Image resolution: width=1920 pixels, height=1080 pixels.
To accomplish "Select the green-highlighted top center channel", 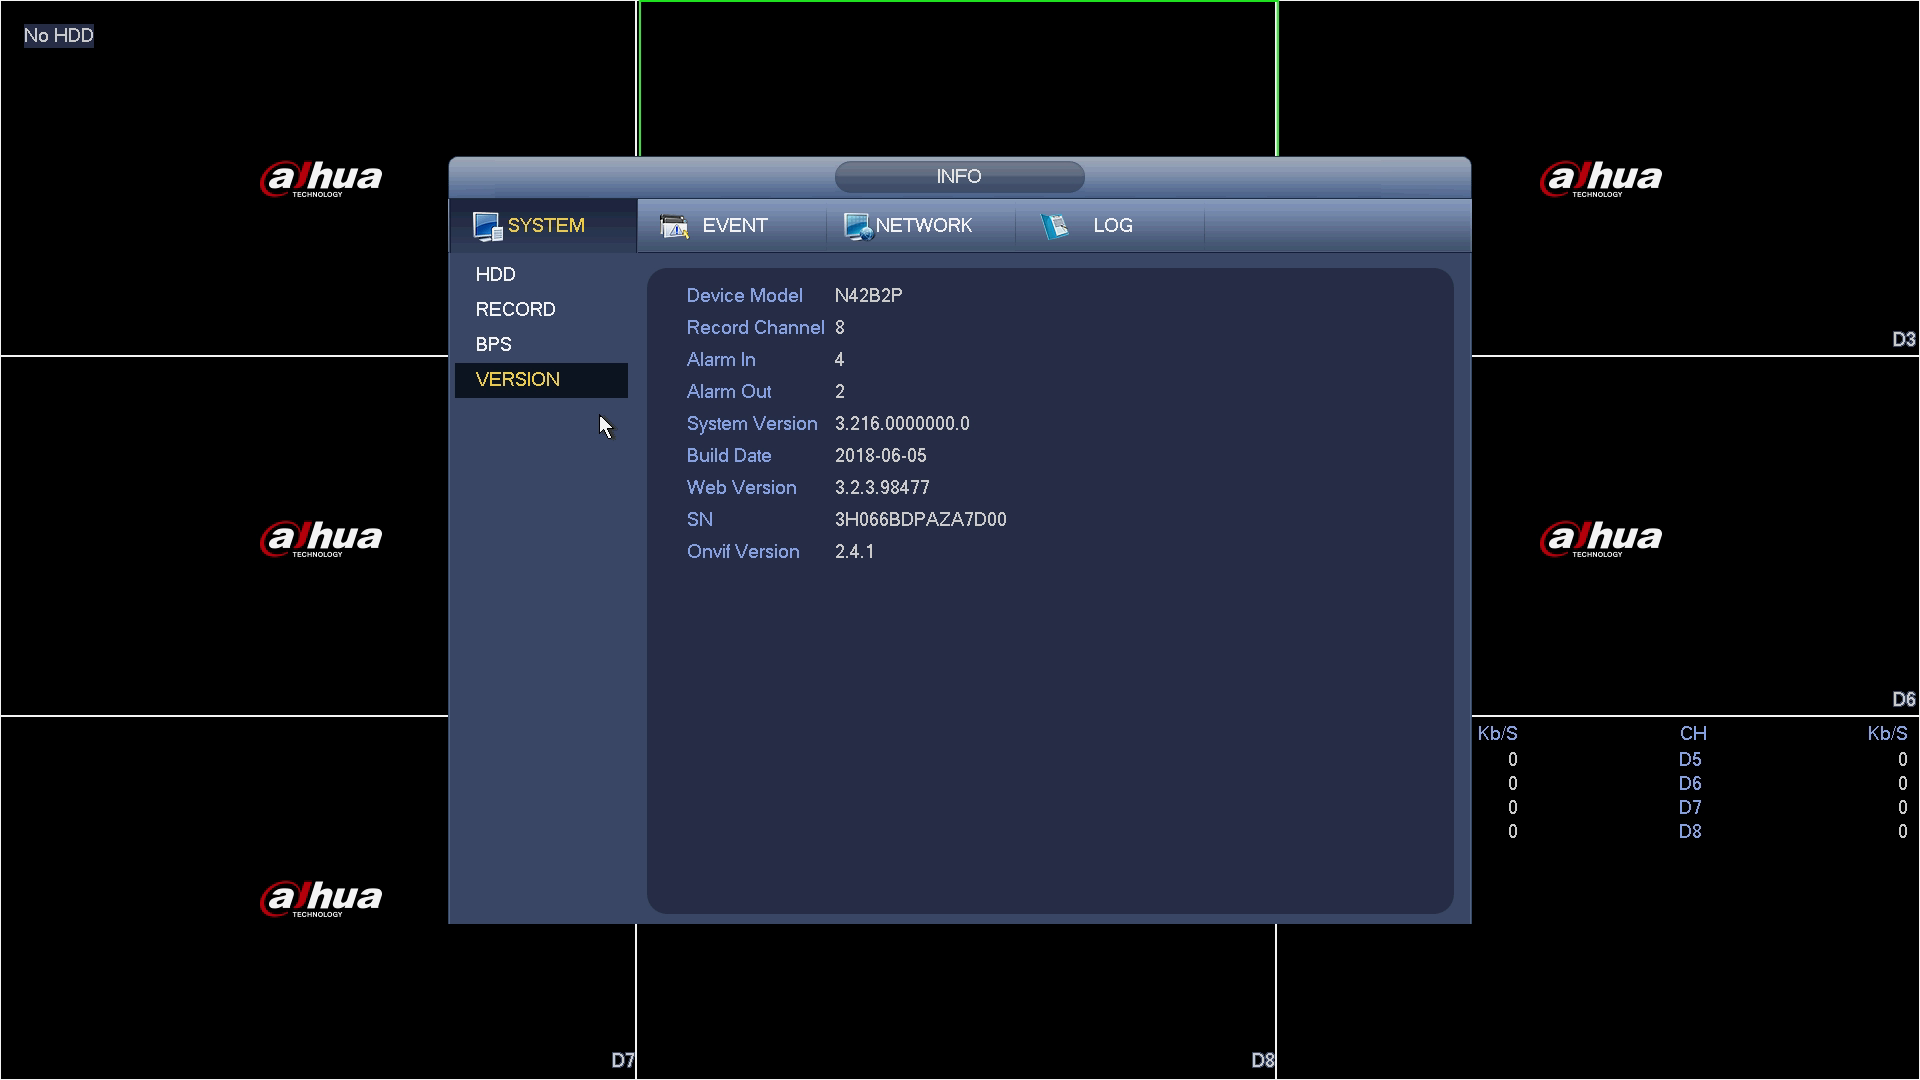I will (957, 78).
